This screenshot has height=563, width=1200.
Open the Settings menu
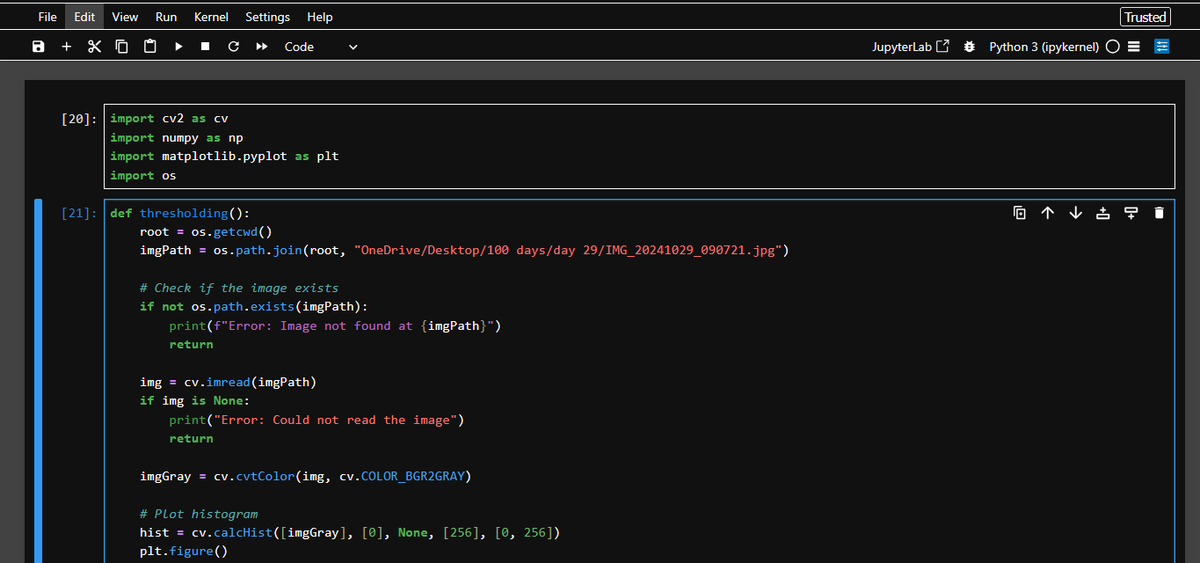267,17
